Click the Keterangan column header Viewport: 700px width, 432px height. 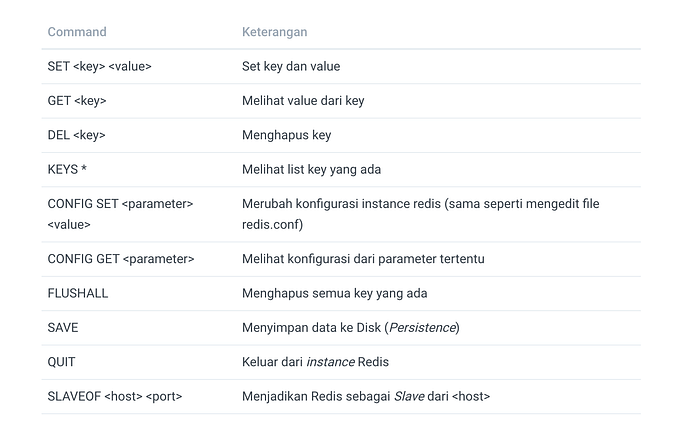pyautogui.click(x=275, y=32)
